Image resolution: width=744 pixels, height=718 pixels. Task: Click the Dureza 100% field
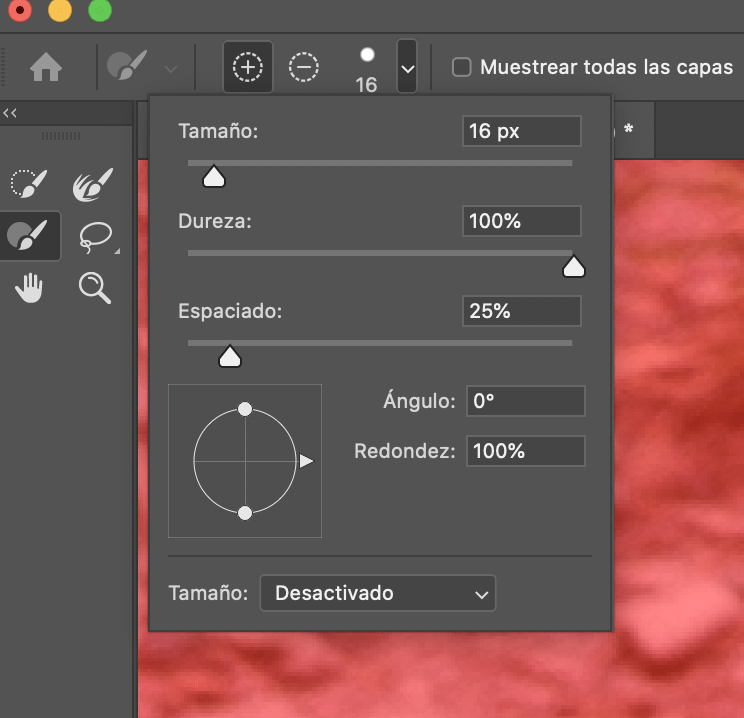tap(522, 221)
